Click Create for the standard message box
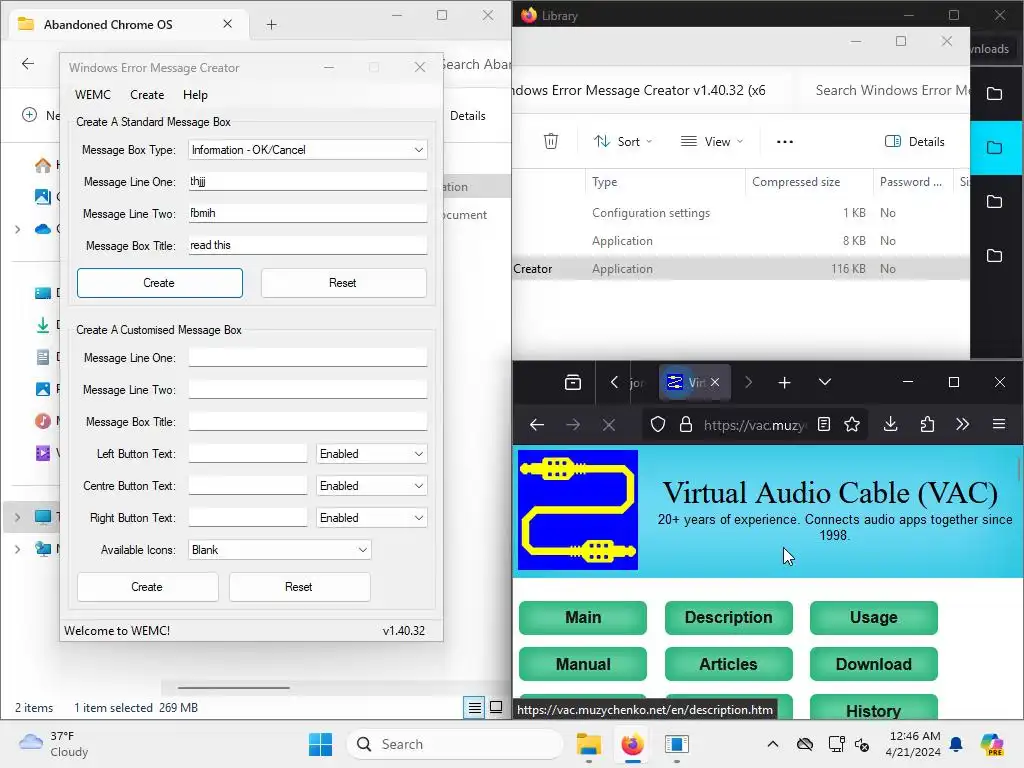Viewport: 1024px width, 768px height. pyautogui.click(x=159, y=283)
